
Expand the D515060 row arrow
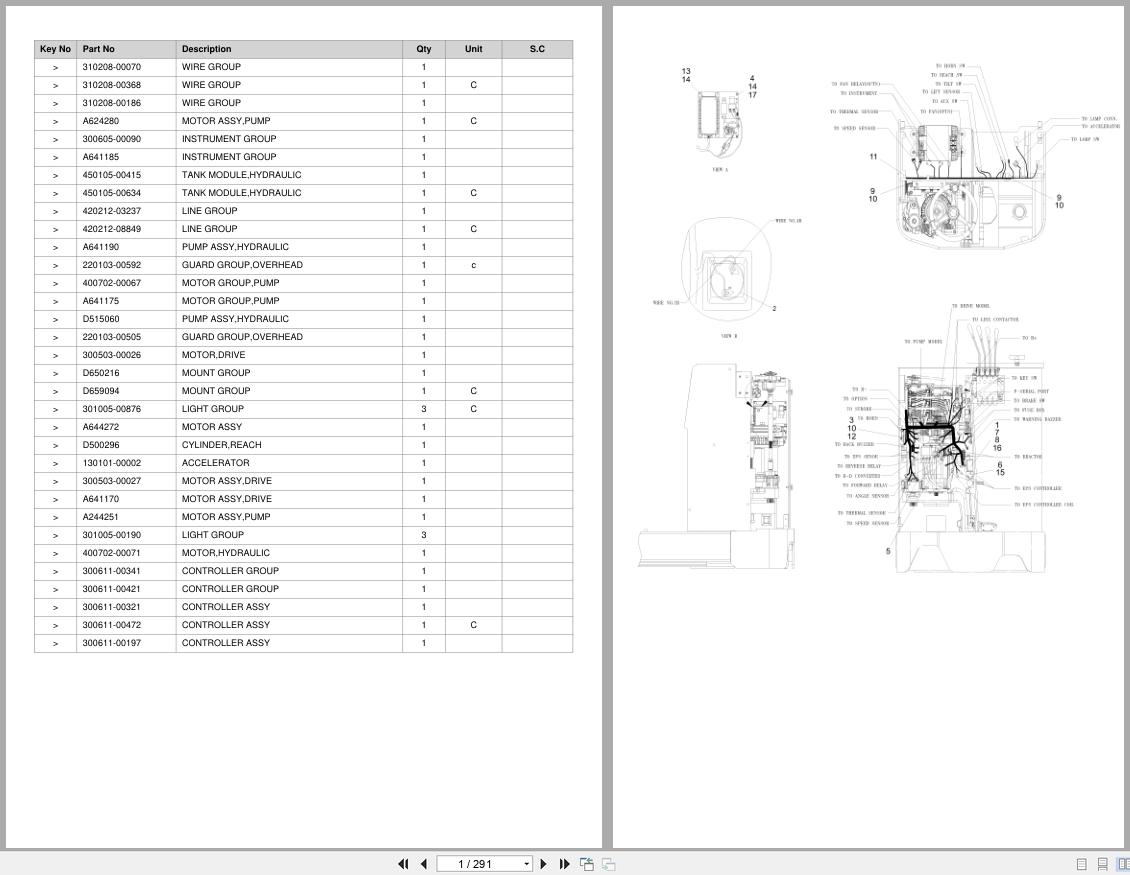[55, 319]
